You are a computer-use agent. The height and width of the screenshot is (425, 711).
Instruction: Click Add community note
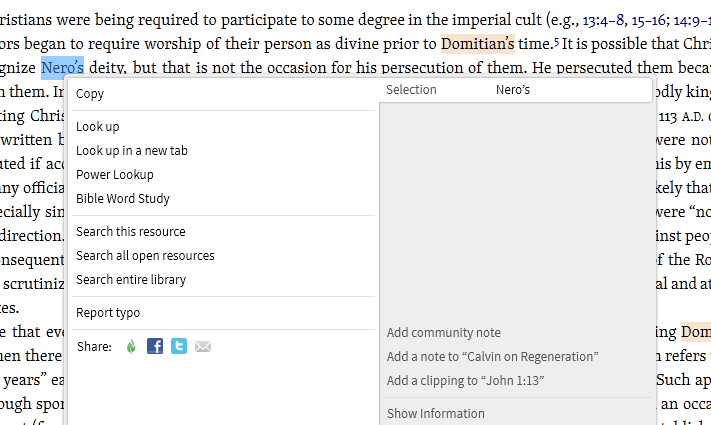pos(444,333)
